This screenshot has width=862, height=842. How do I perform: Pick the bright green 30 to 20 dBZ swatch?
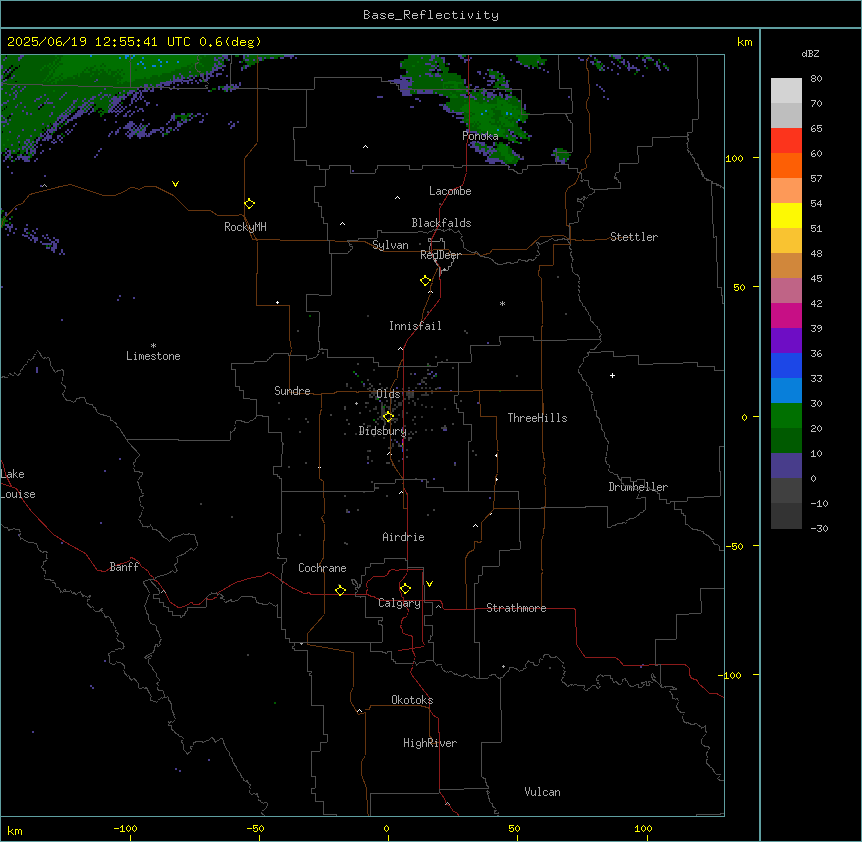tap(786, 416)
